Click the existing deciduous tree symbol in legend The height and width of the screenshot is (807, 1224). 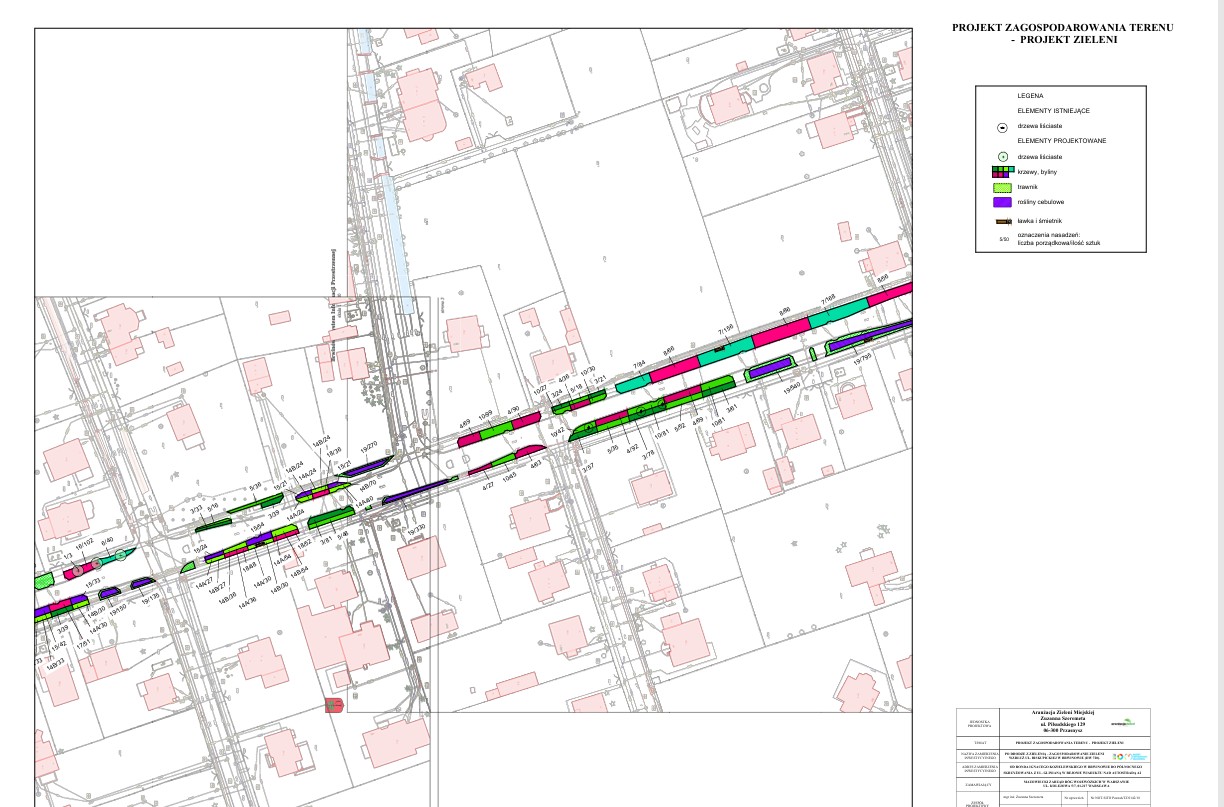[1001, 127]
